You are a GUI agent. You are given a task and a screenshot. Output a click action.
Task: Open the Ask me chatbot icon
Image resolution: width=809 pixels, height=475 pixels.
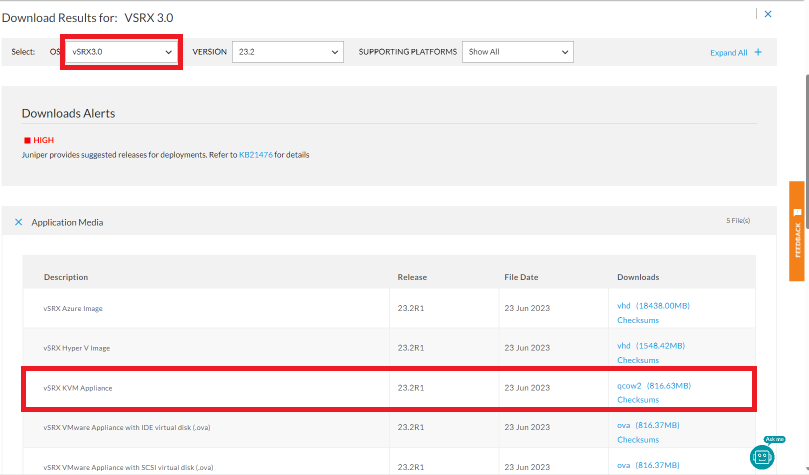pos(762,456)
